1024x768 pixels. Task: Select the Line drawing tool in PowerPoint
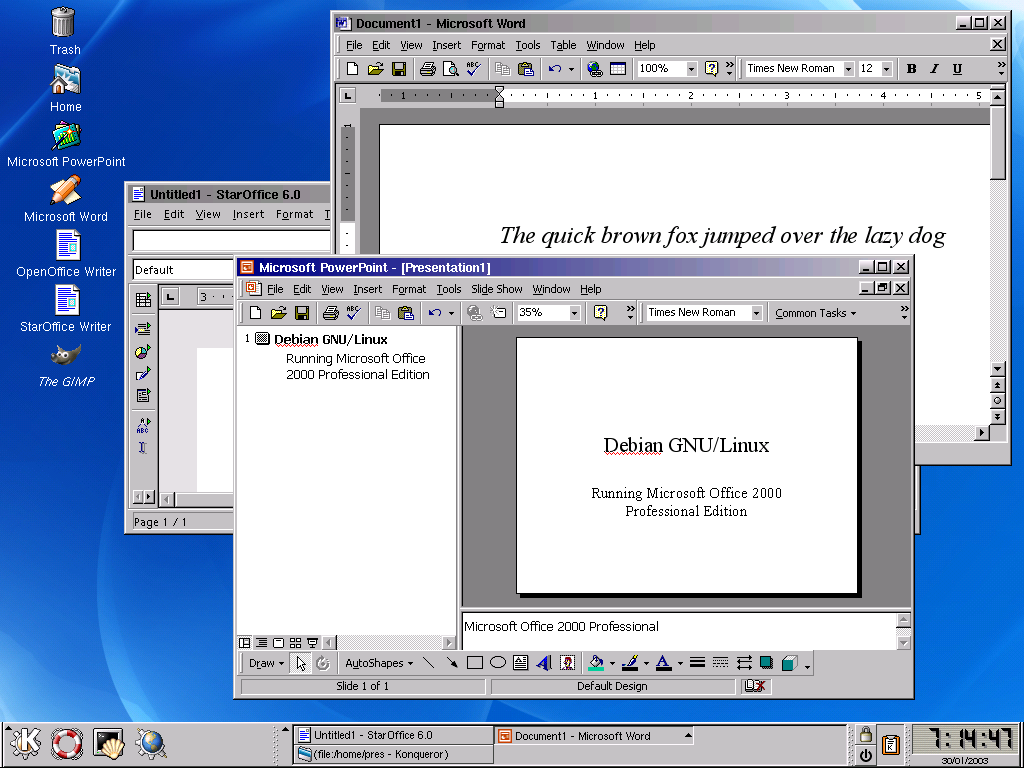tap(428, 663)
